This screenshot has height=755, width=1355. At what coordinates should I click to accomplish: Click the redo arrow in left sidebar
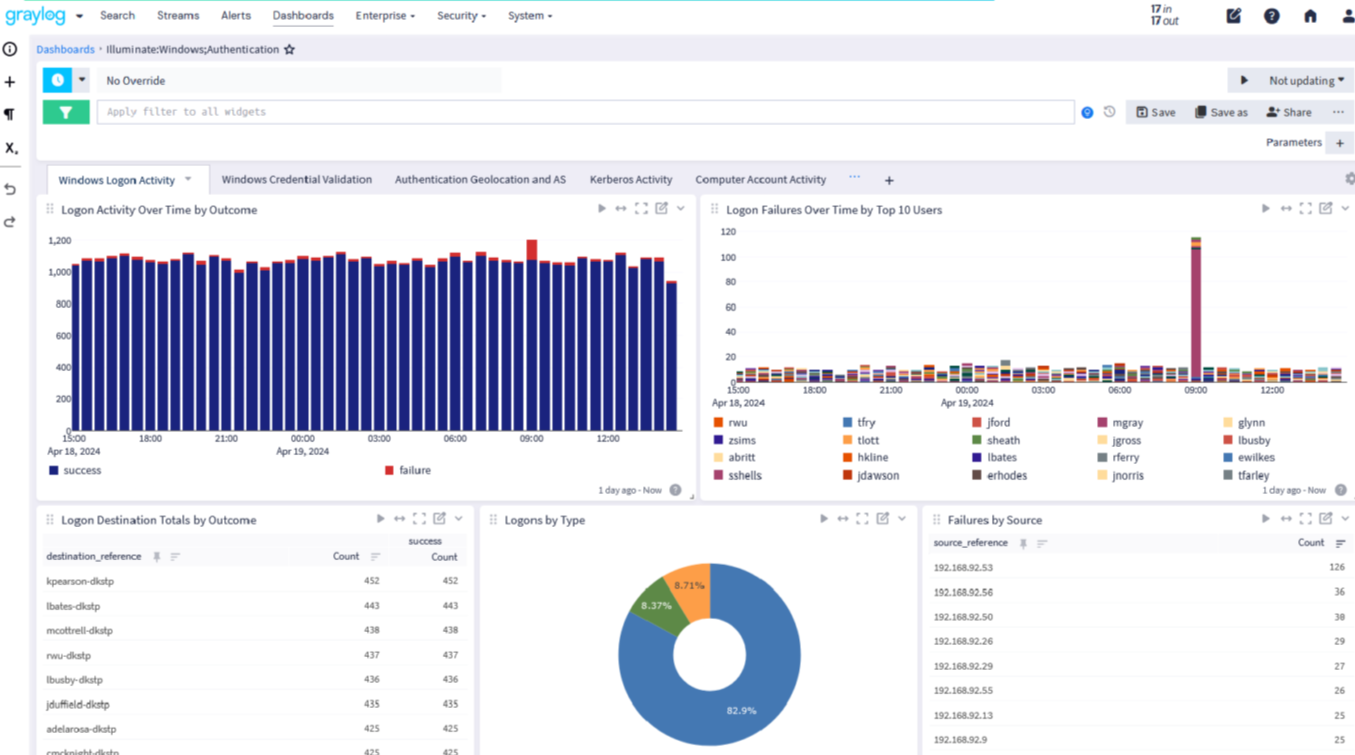[x=10, y=222]
